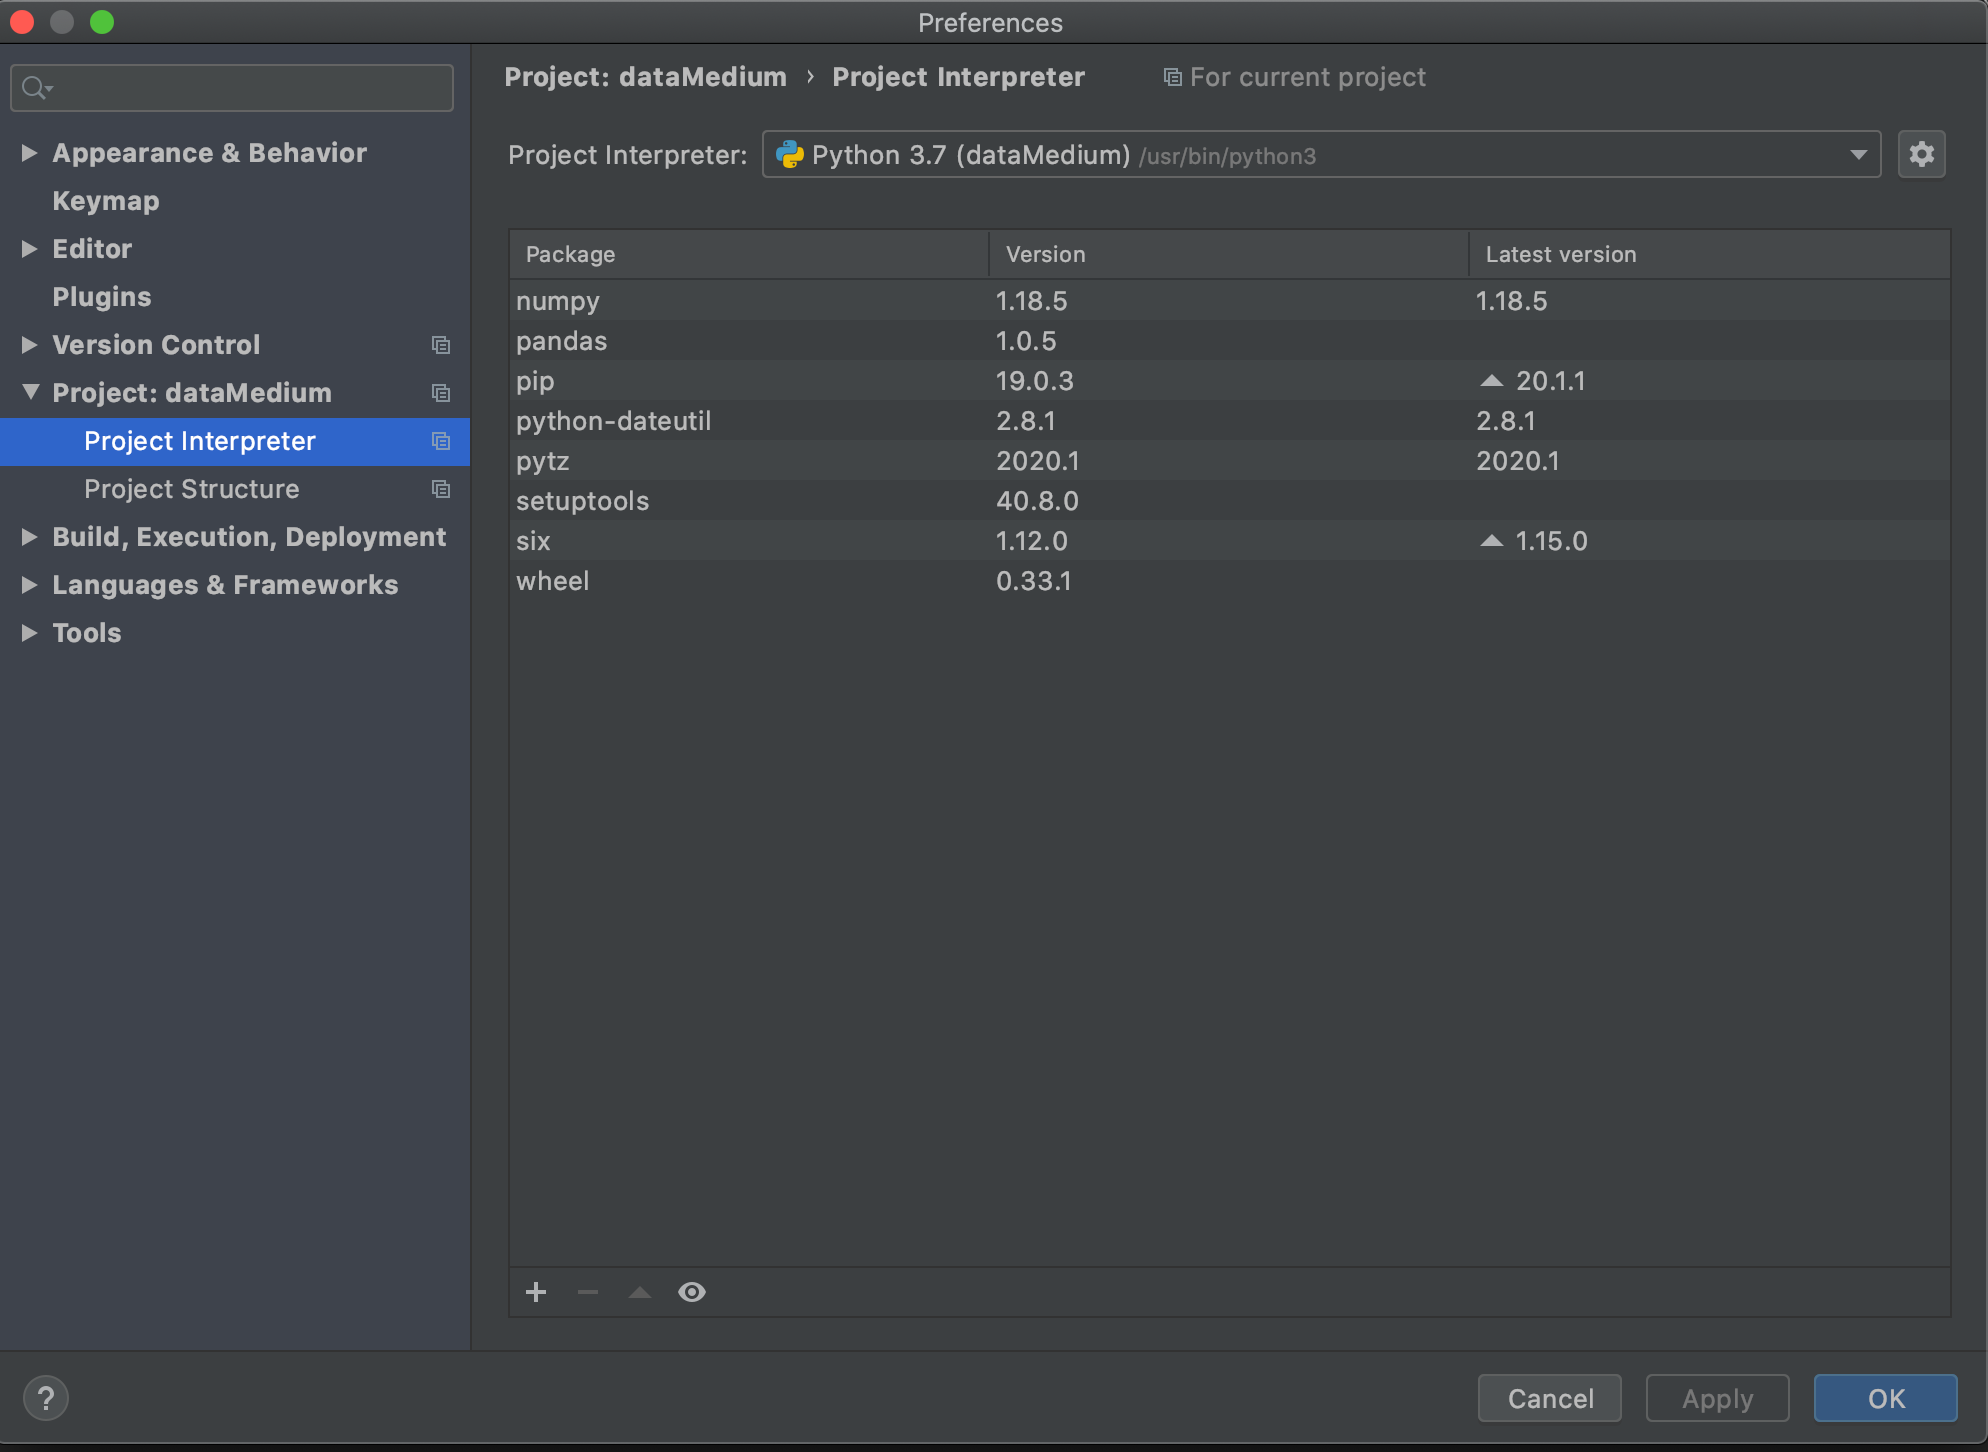Click project-level icon next to Version Control
1988x1452 pixels.
441,345
